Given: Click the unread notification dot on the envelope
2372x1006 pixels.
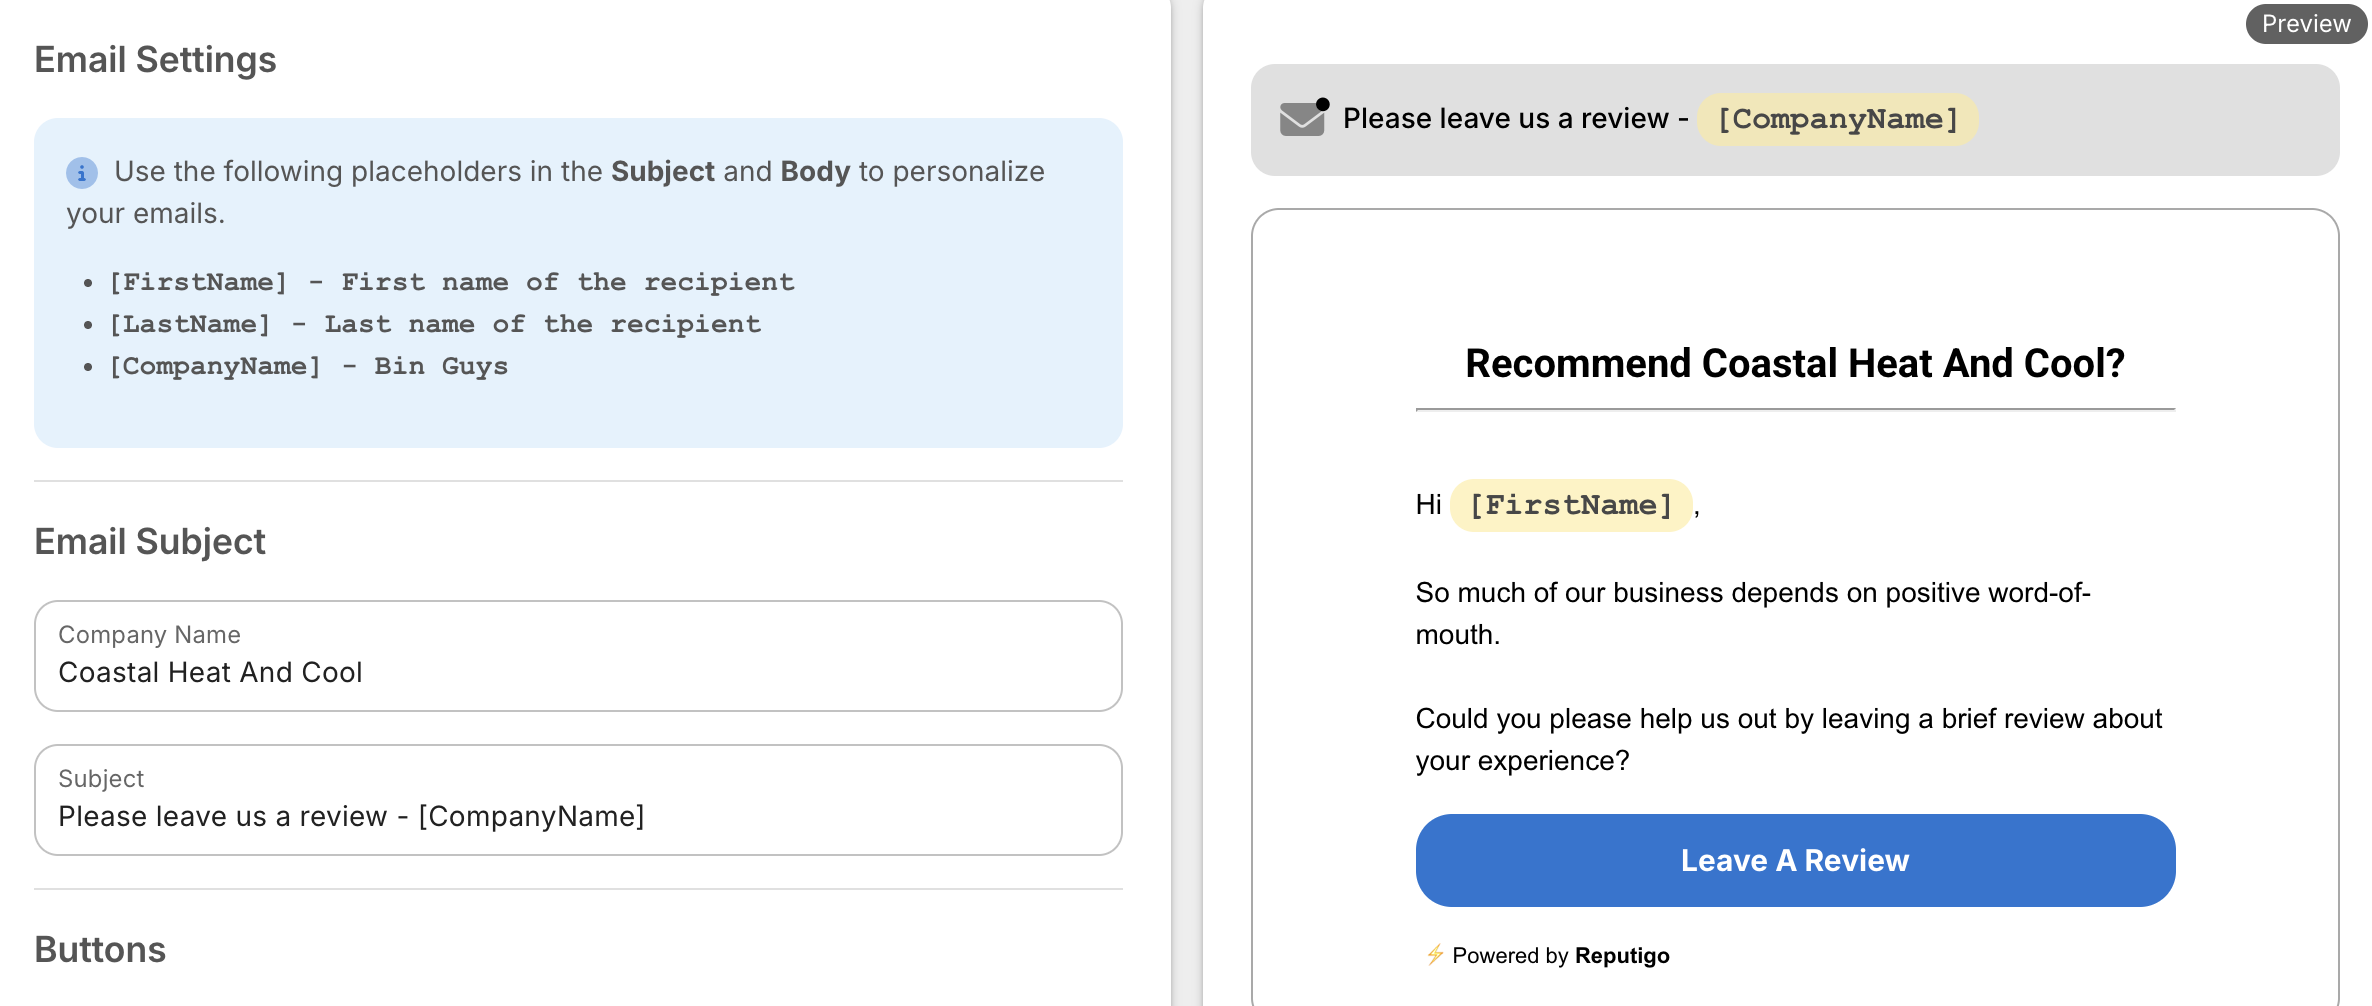Looking at the screenshot, I should point(1322,101).
